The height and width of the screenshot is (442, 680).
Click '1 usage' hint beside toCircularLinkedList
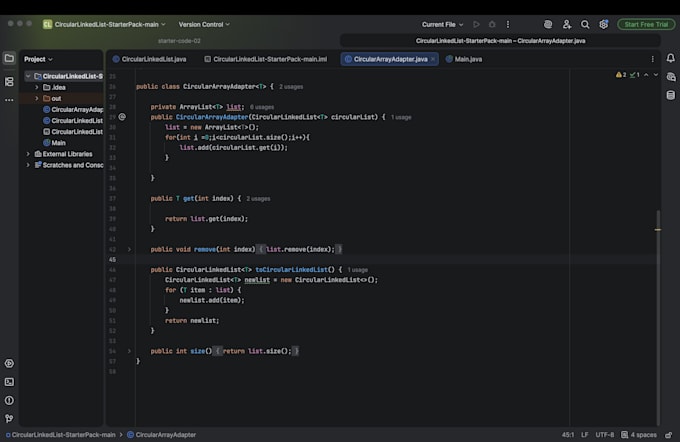[x=357, y=270]
